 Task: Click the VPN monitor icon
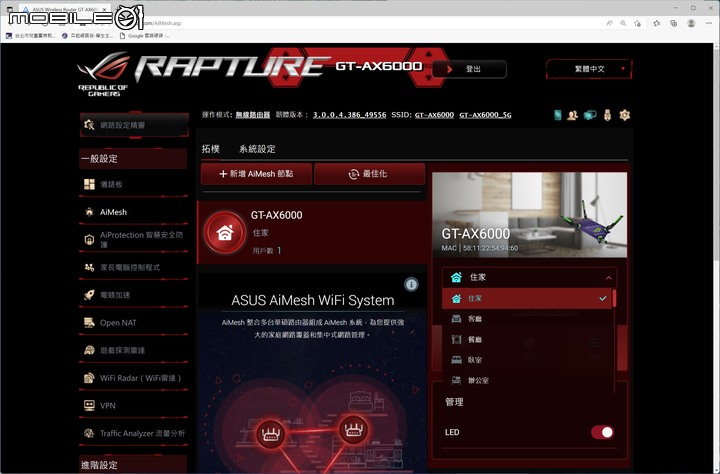point(89,406)
